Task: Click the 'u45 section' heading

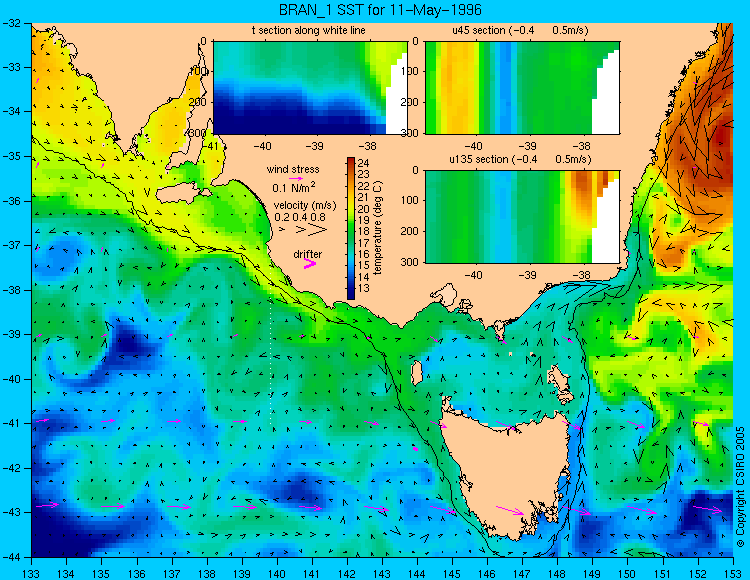Action: [479, 31]
